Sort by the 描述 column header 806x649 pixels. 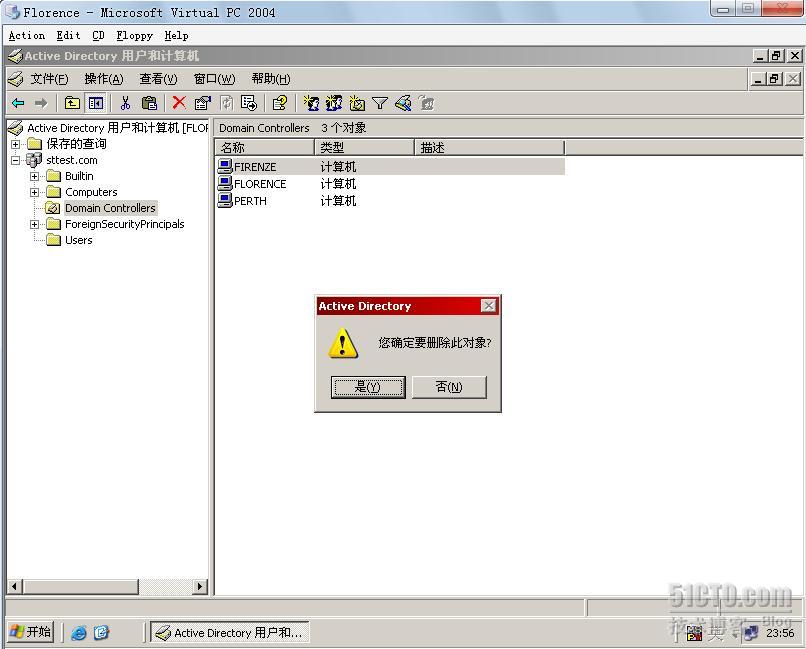click(489, 147)
